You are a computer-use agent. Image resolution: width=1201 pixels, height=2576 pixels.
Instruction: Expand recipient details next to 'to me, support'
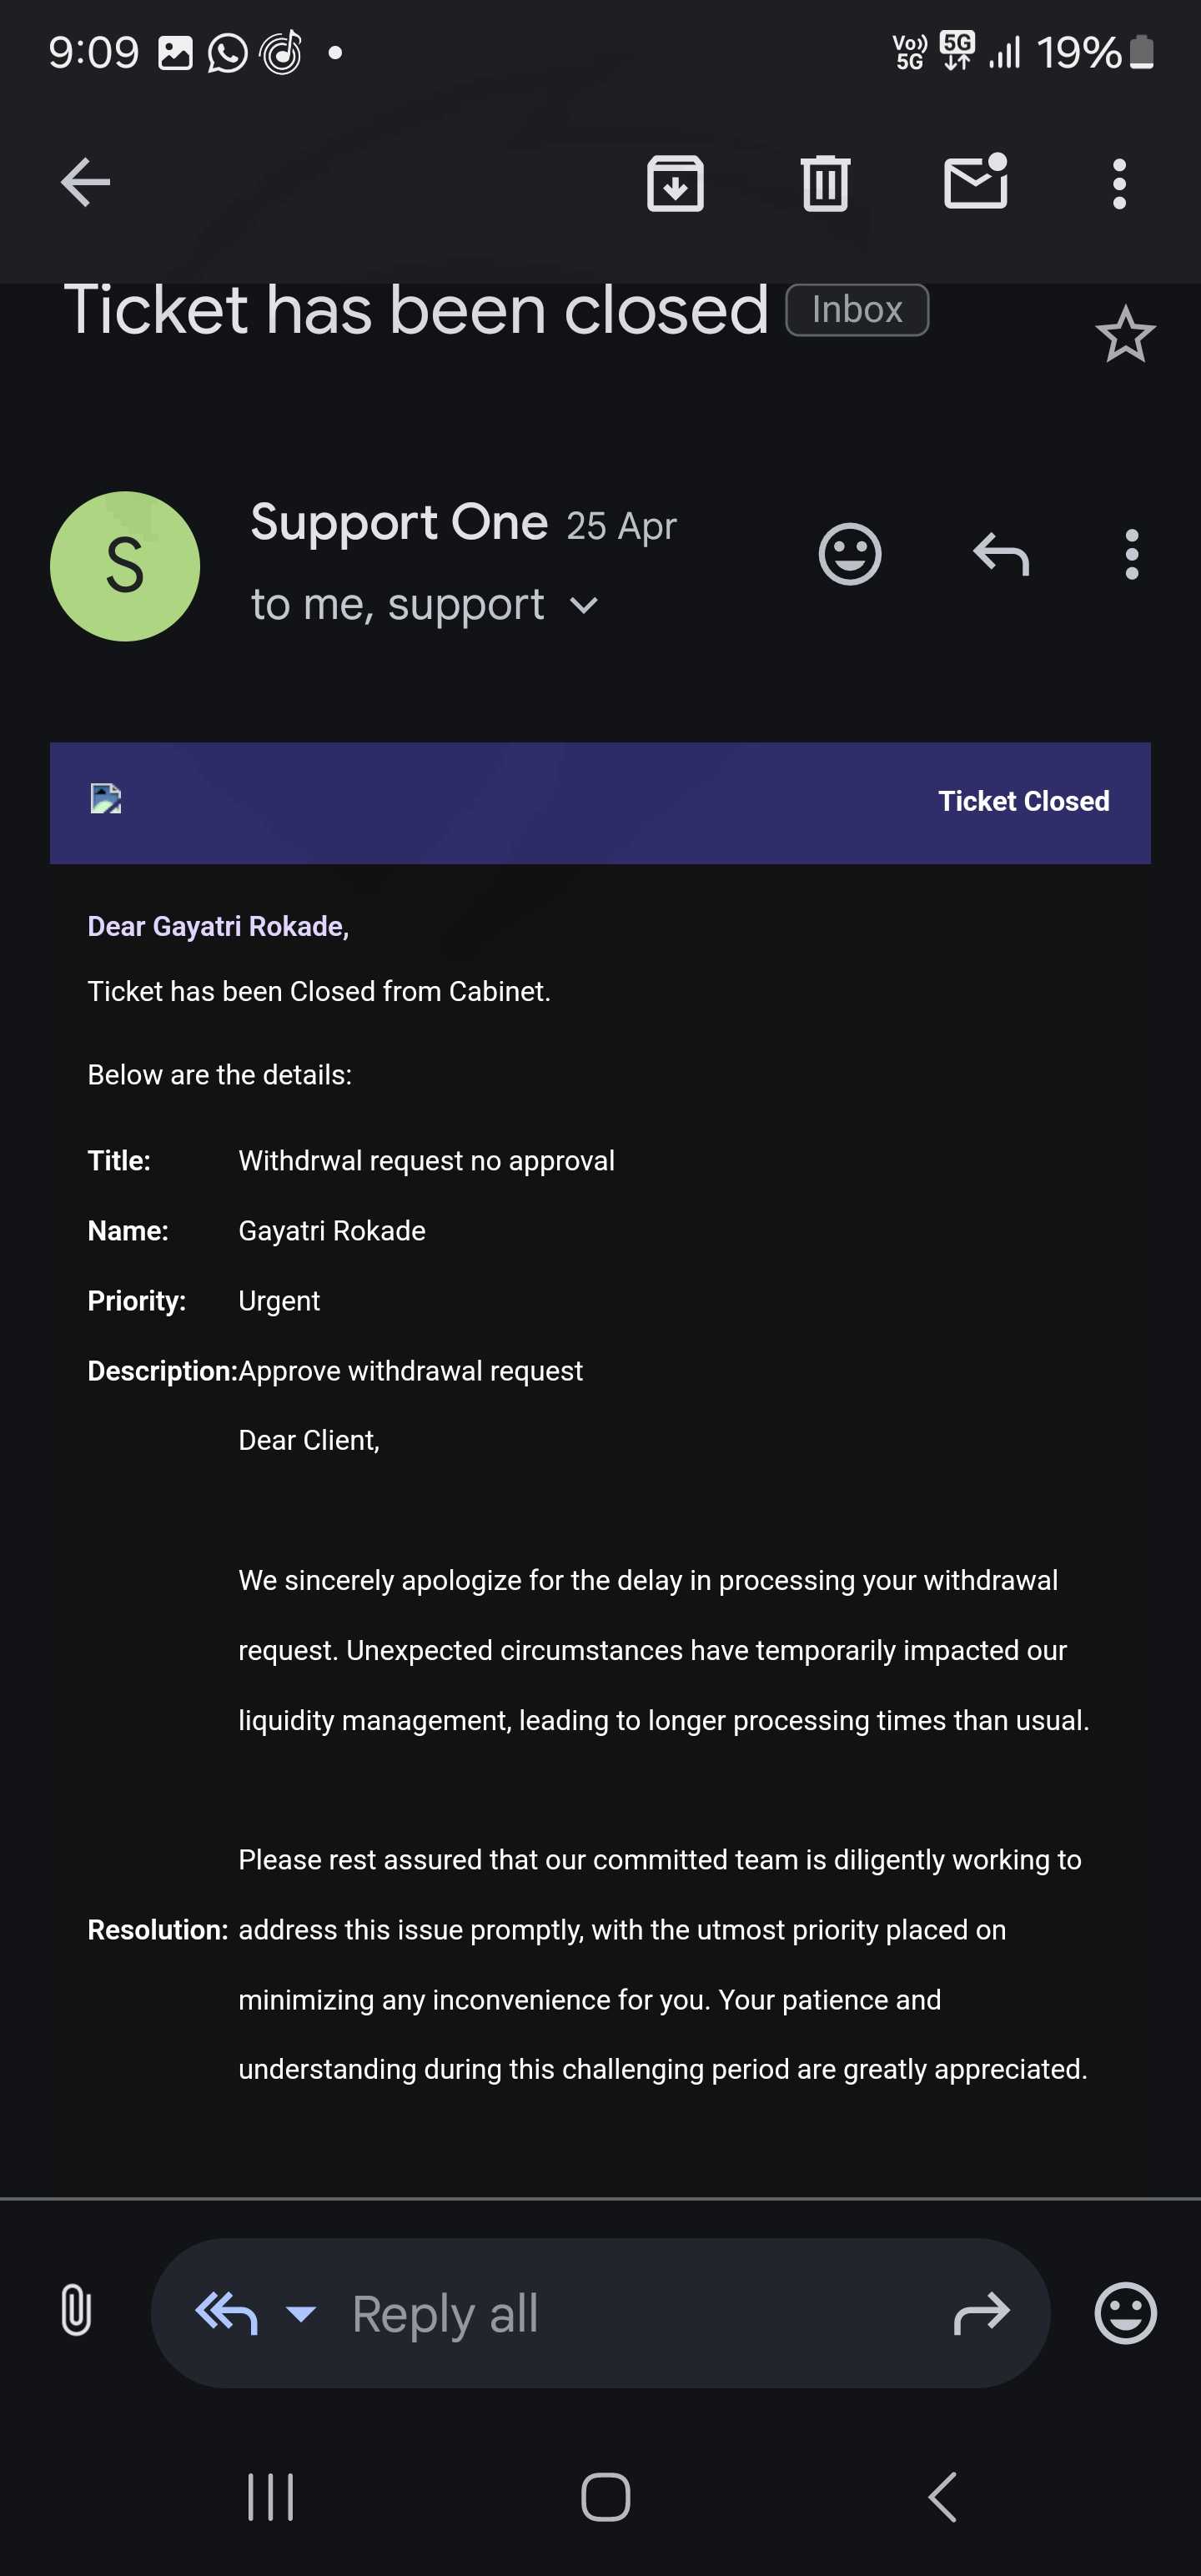584,605
